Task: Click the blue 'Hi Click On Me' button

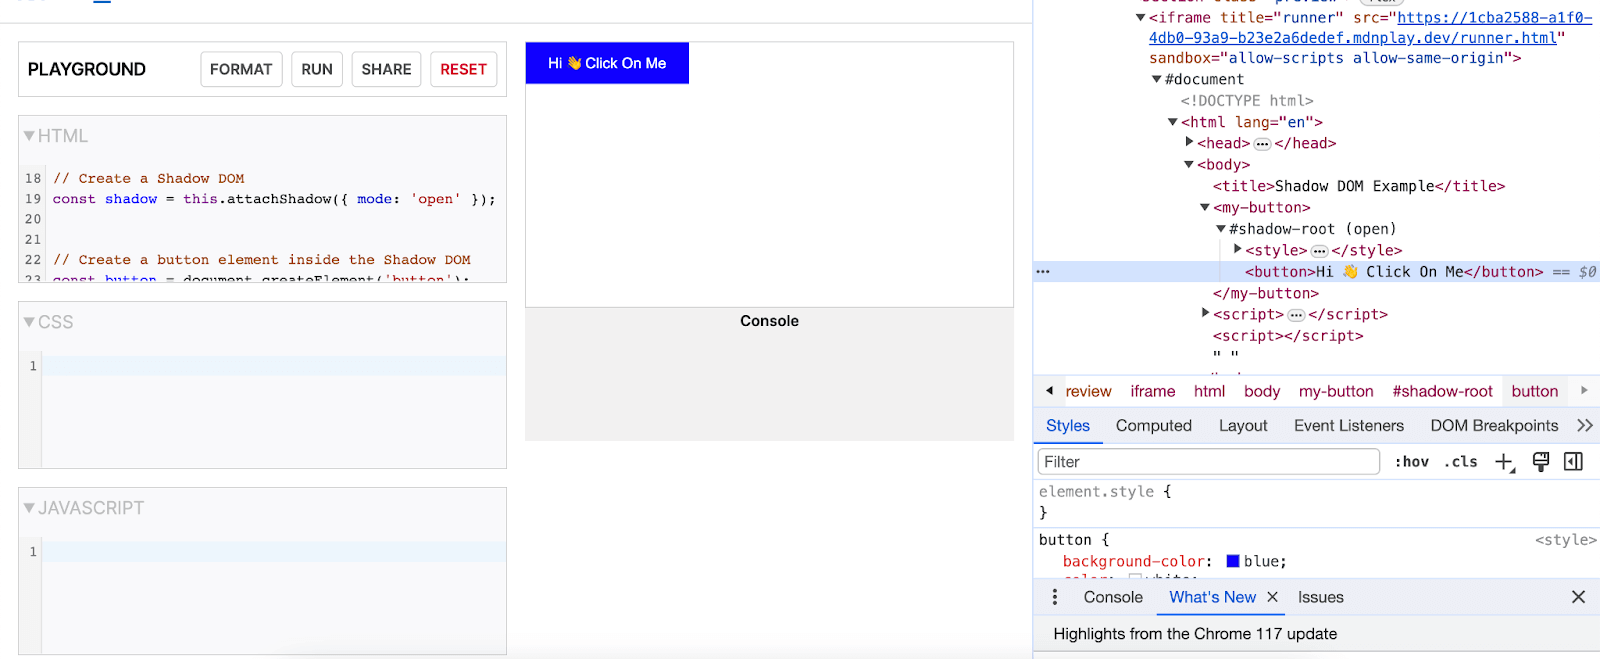Action: point(607,63)
